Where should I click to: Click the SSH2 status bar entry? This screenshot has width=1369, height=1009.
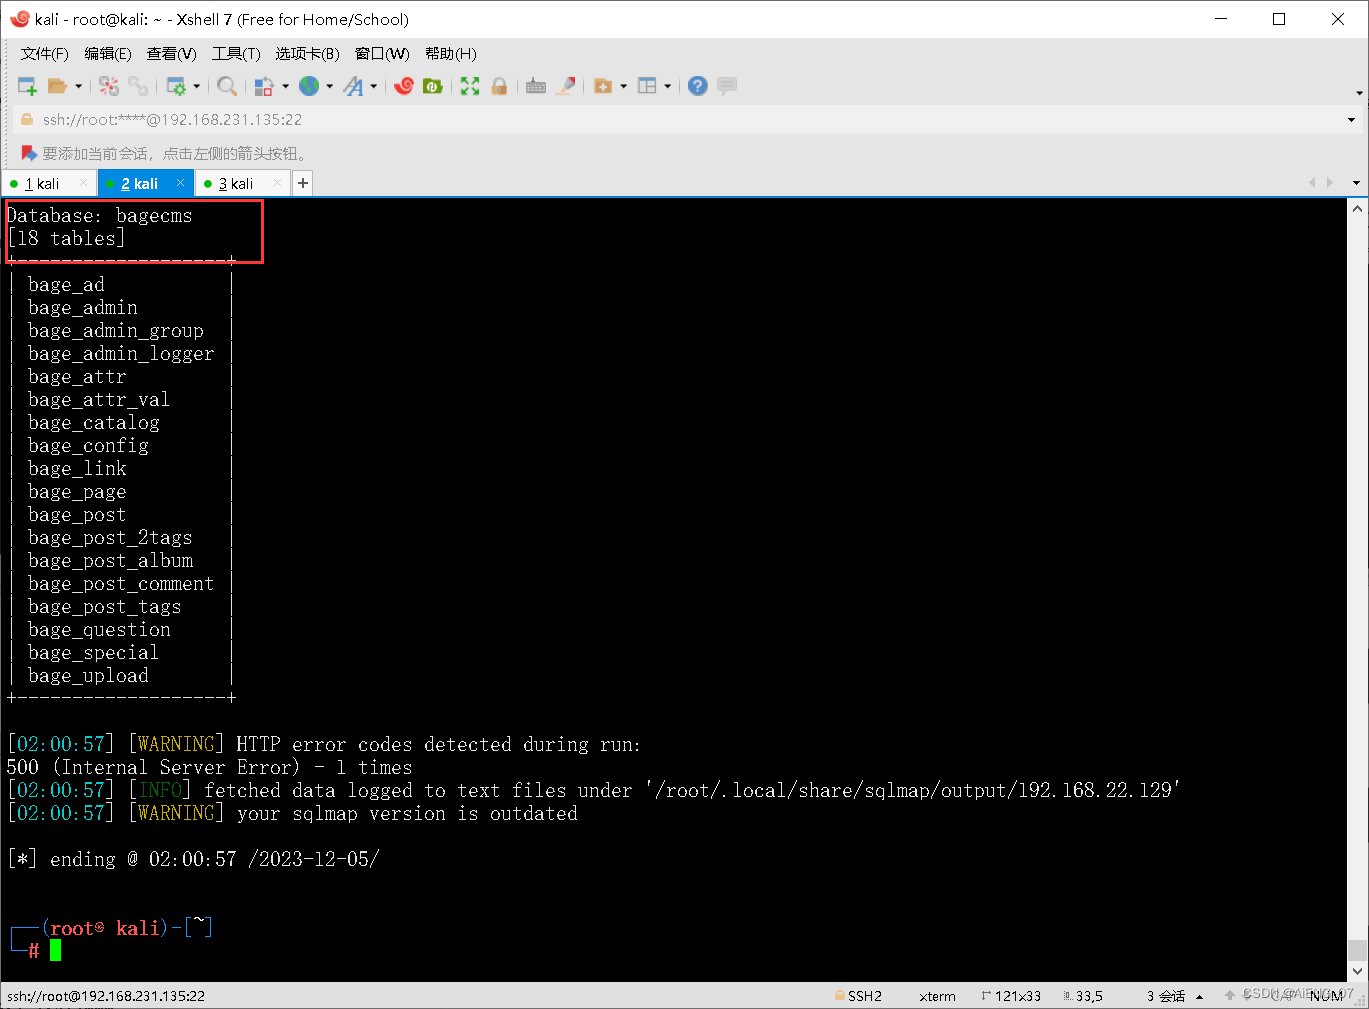[x=858, y=996]
